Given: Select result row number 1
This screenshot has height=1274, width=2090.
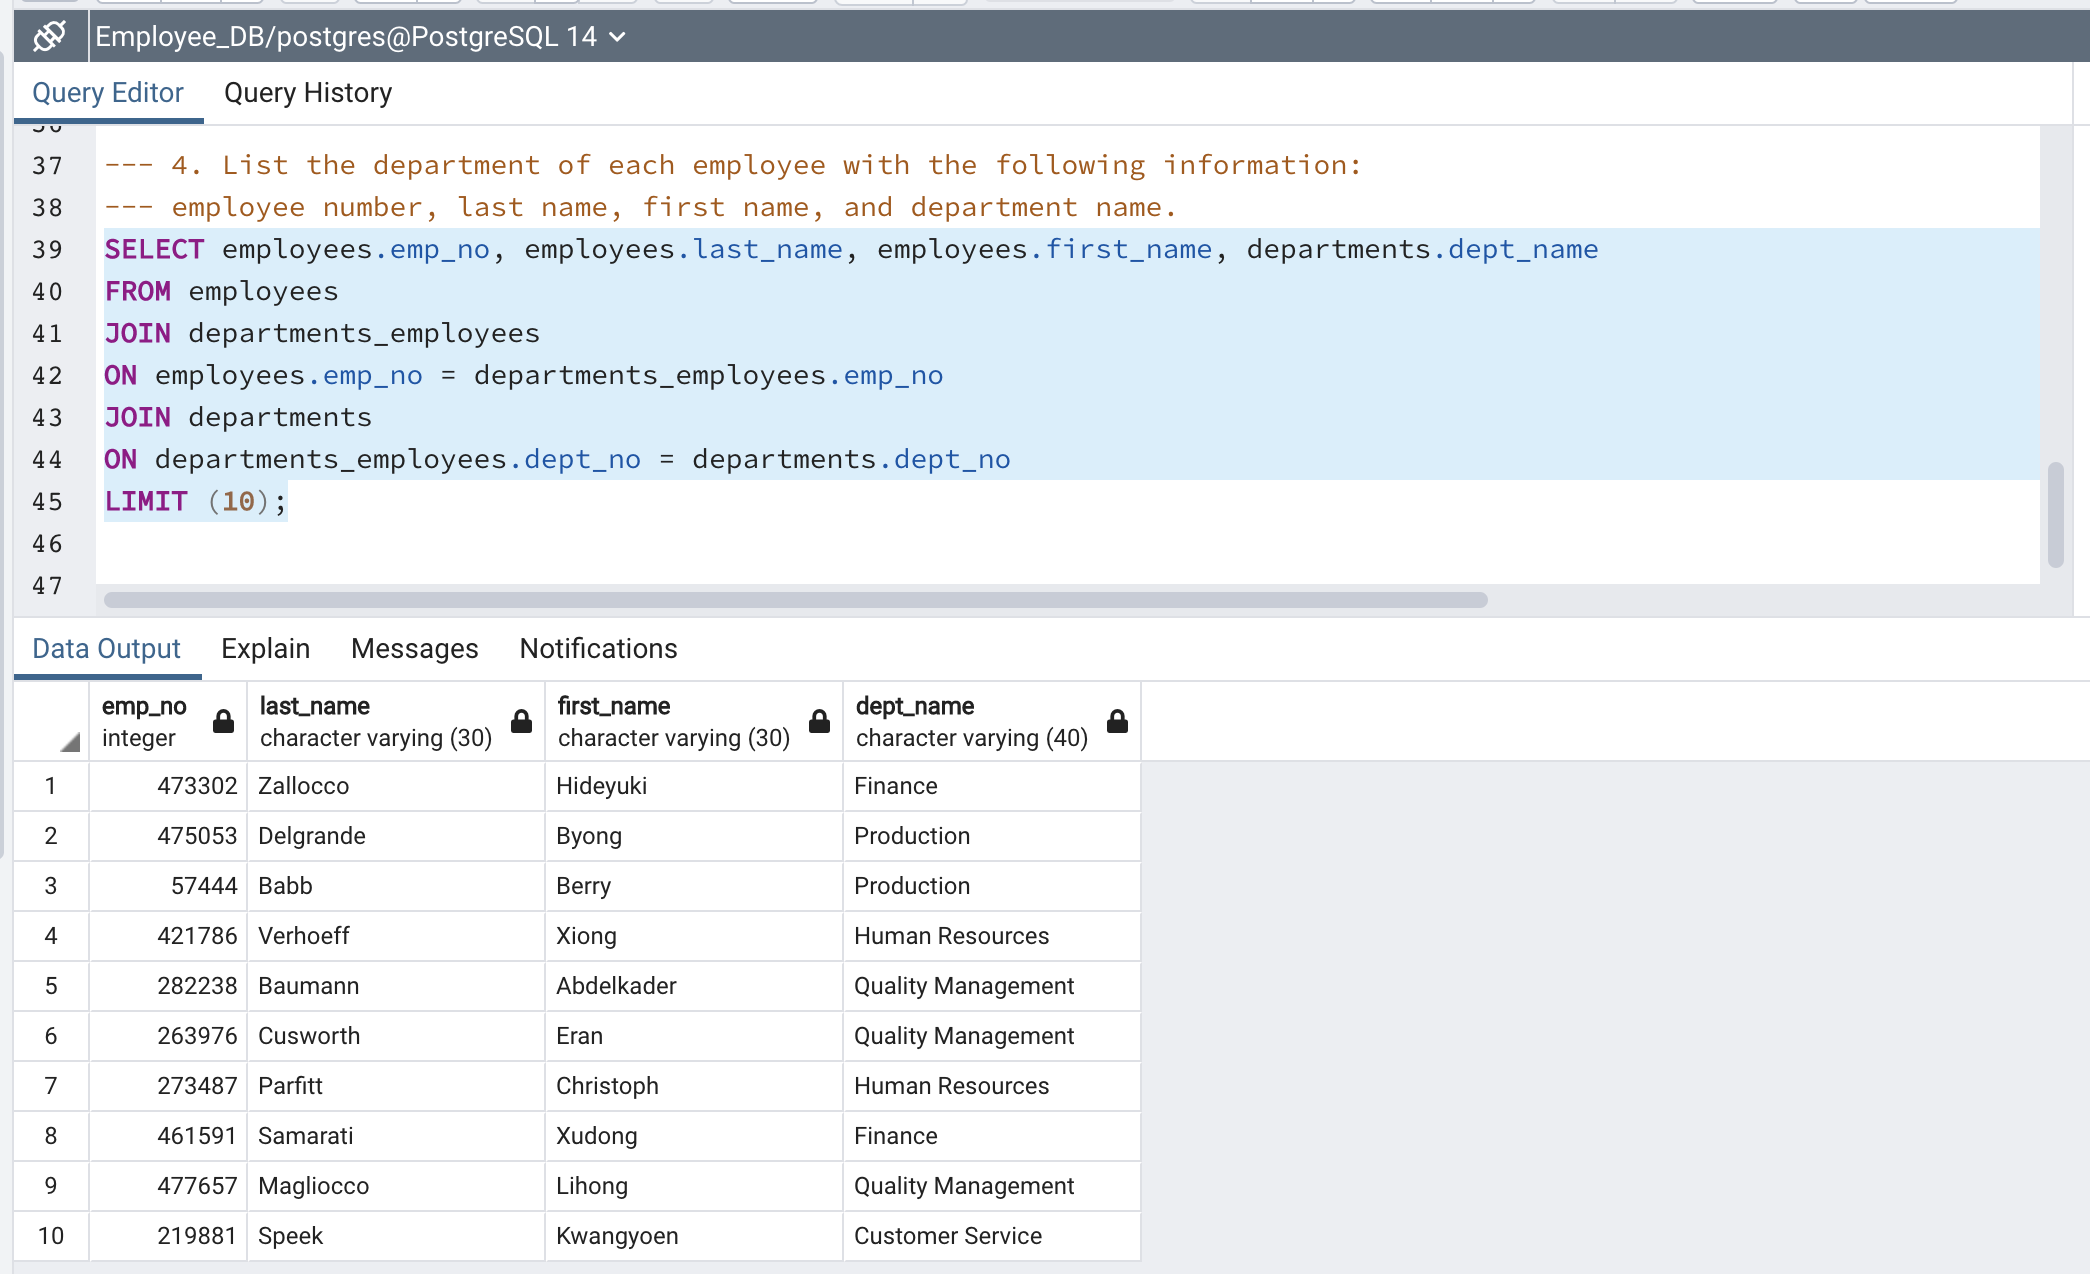Looking at the screenshot, I should [x=51, y=786].
